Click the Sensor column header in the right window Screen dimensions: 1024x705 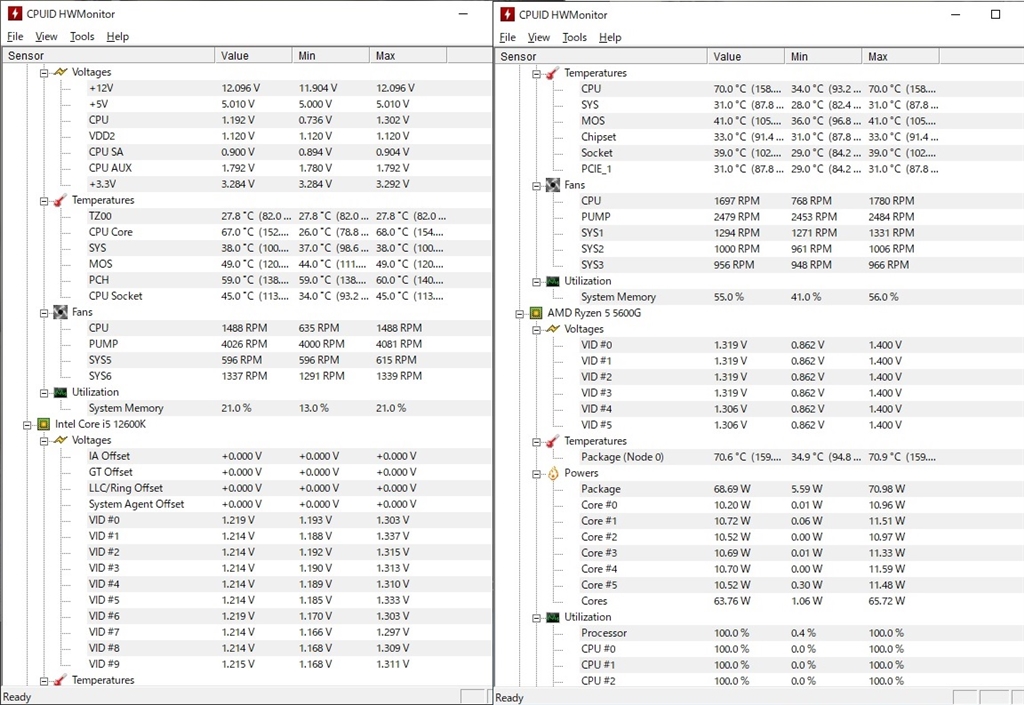tap(601, 57)
